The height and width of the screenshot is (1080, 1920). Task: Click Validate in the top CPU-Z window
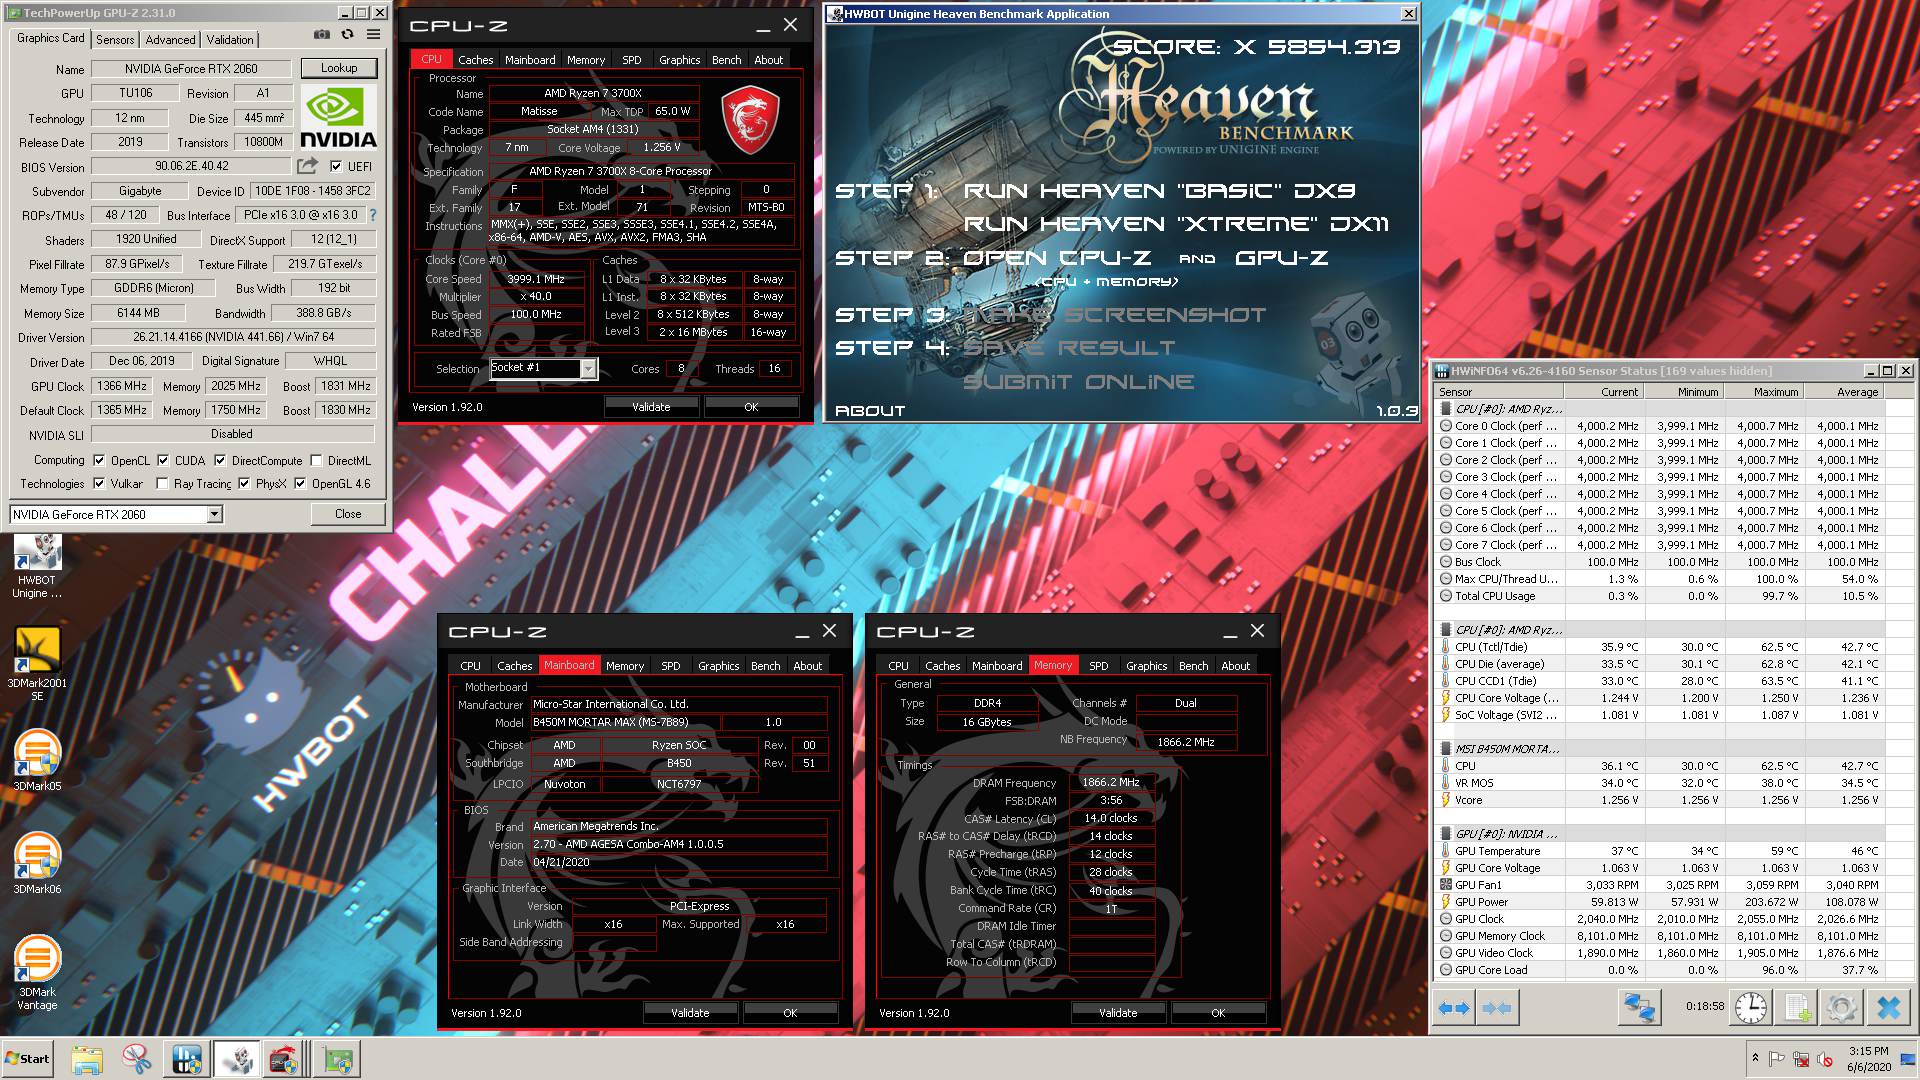(x=651, y=407)
